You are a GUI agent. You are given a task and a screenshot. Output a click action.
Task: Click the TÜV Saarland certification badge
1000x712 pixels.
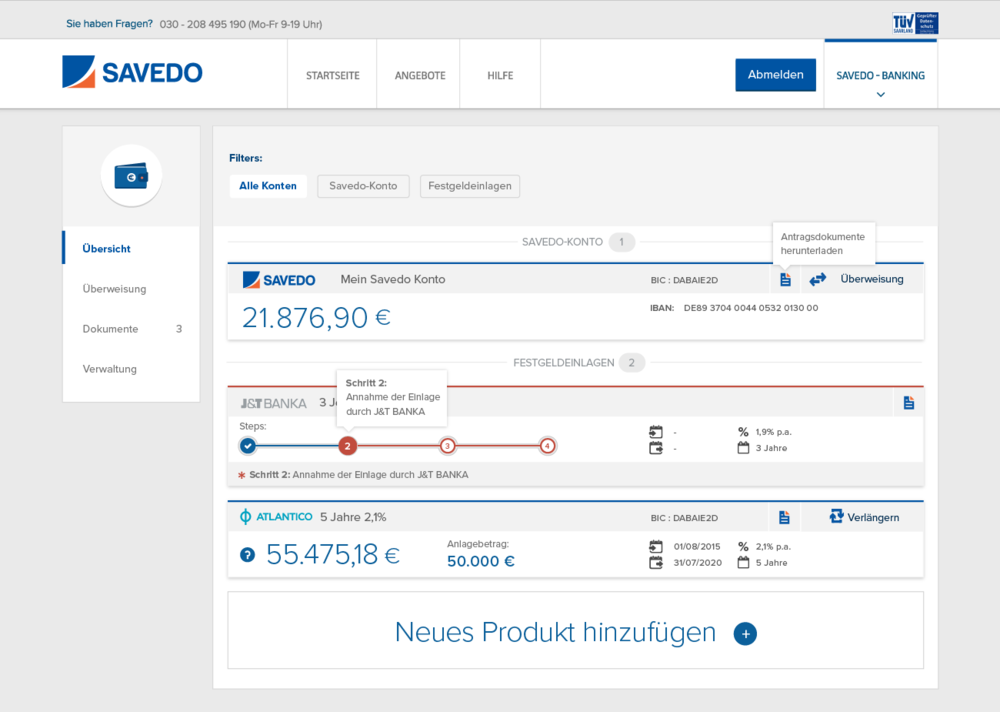click(915, 23)
